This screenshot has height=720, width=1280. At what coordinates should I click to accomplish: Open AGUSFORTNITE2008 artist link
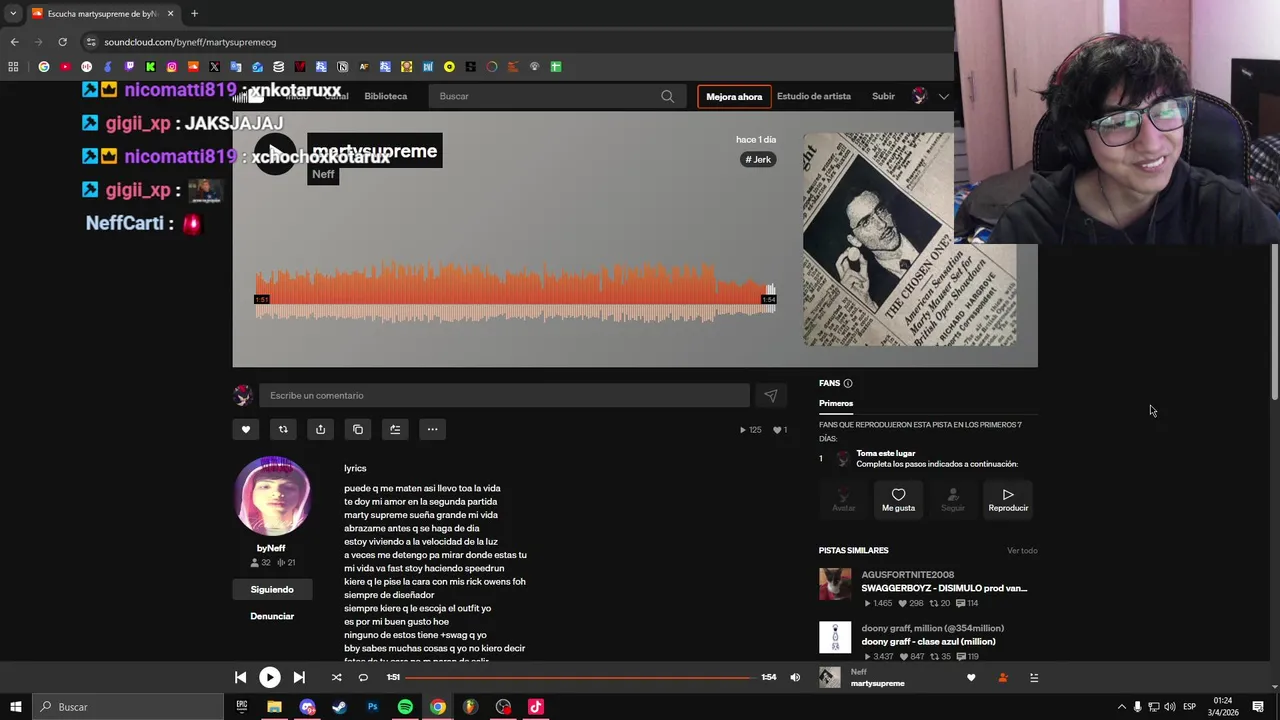coord(908,575)
